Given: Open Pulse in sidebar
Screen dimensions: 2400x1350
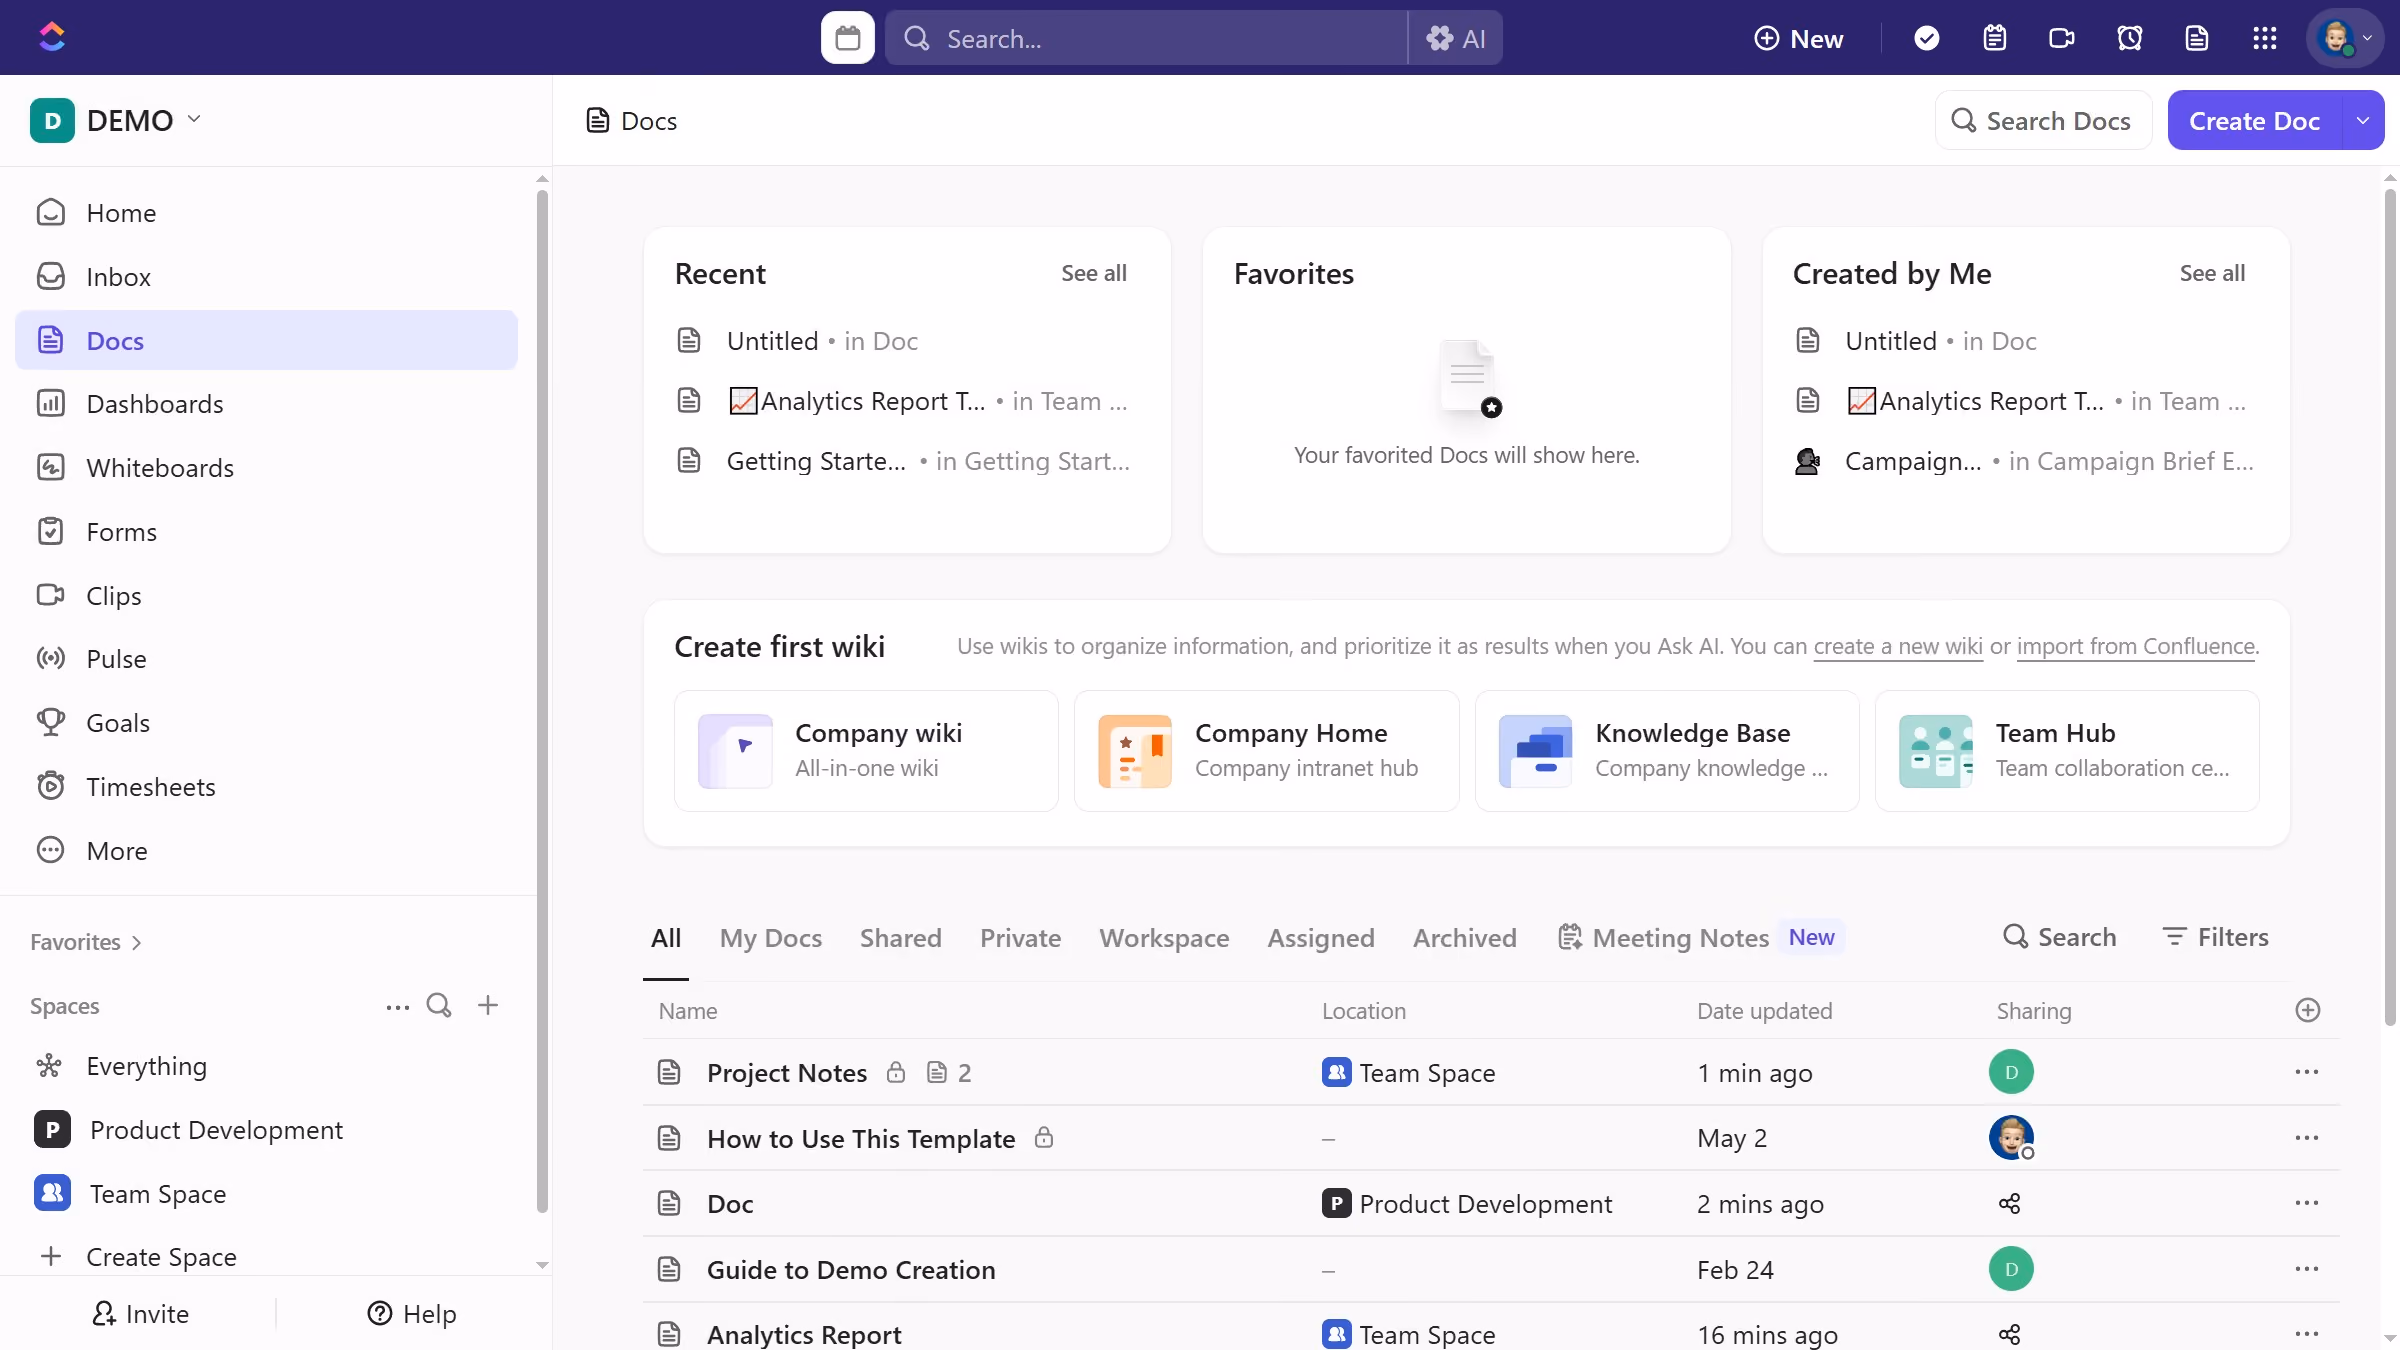Looking at the screenshot, I should 266,659.
